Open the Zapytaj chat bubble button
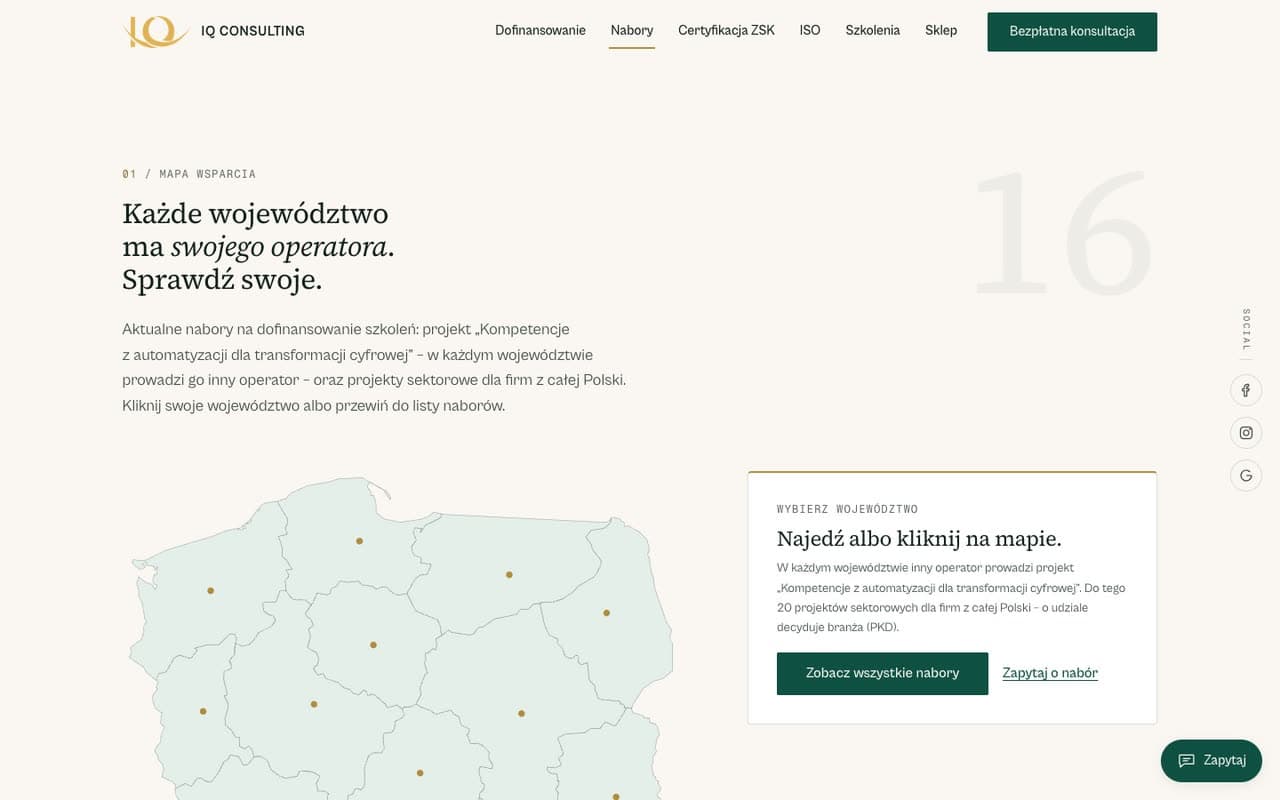The height and width of the screenshot is (800, 1280). [1211, 760]
